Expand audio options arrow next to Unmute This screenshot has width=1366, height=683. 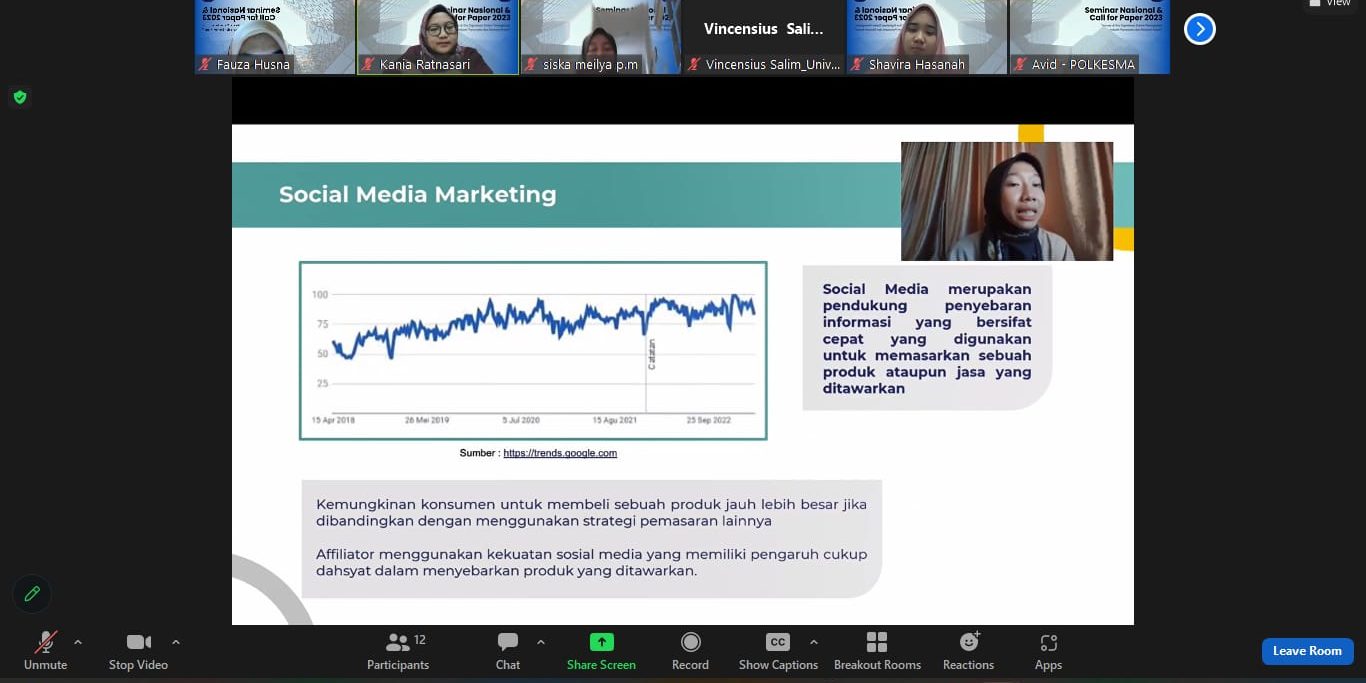coord(78,642)
